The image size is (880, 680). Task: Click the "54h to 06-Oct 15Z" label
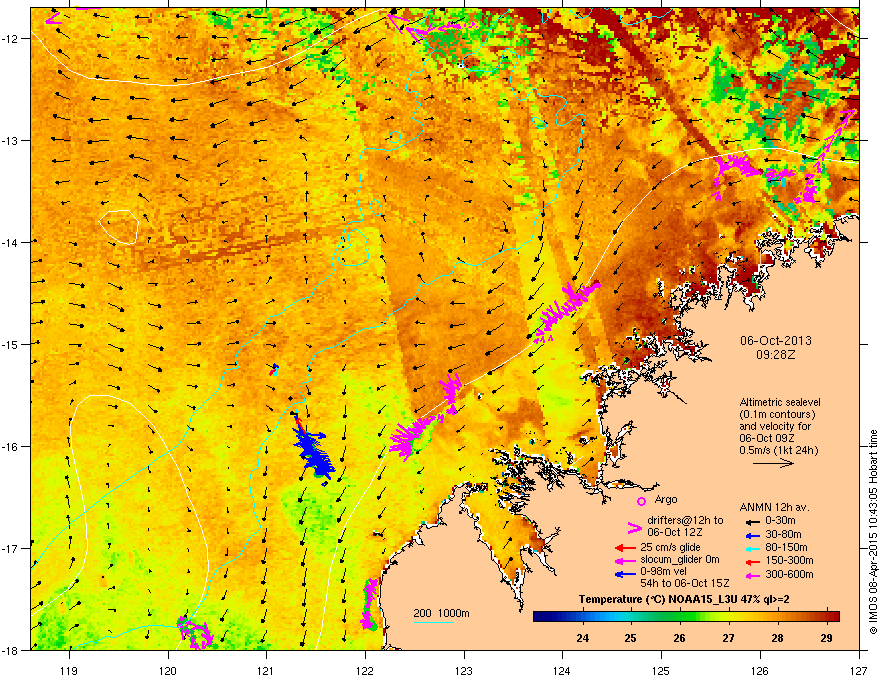685,583
